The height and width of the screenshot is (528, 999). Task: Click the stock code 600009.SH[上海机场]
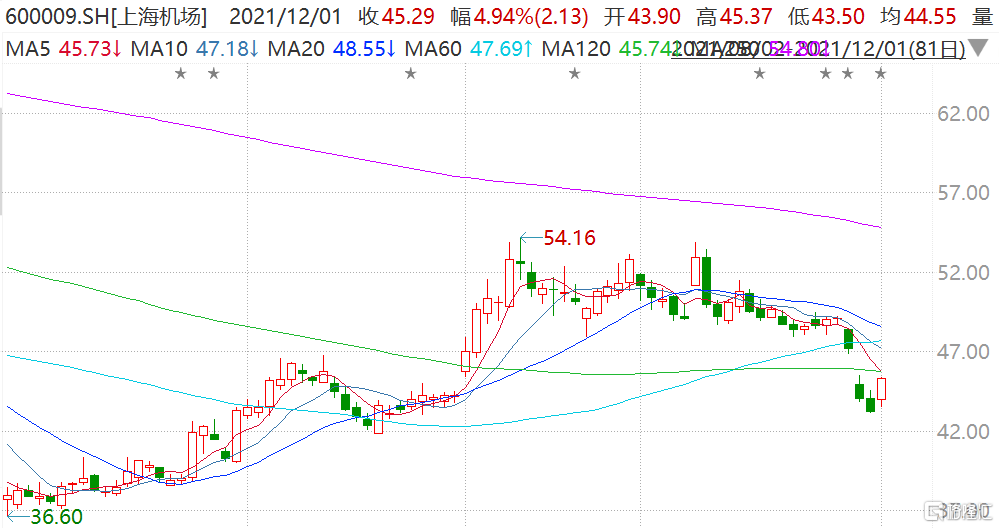tap(106, 17)
